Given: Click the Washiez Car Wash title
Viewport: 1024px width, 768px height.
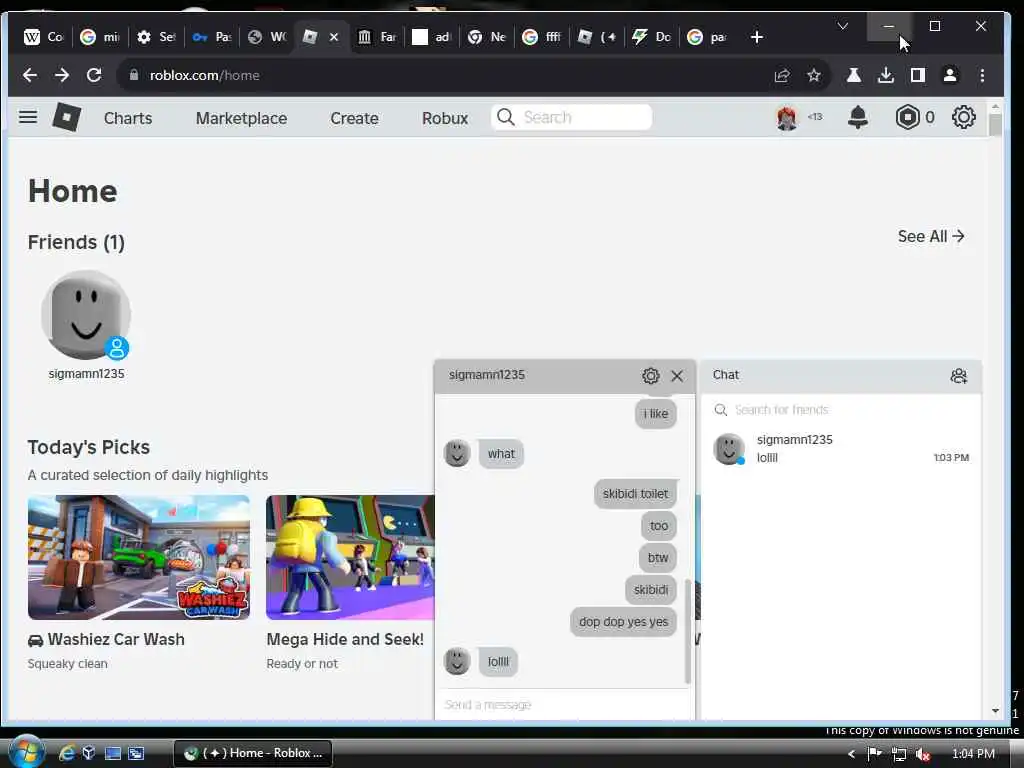Looking at the screenshot, I should tap(116, 639).
